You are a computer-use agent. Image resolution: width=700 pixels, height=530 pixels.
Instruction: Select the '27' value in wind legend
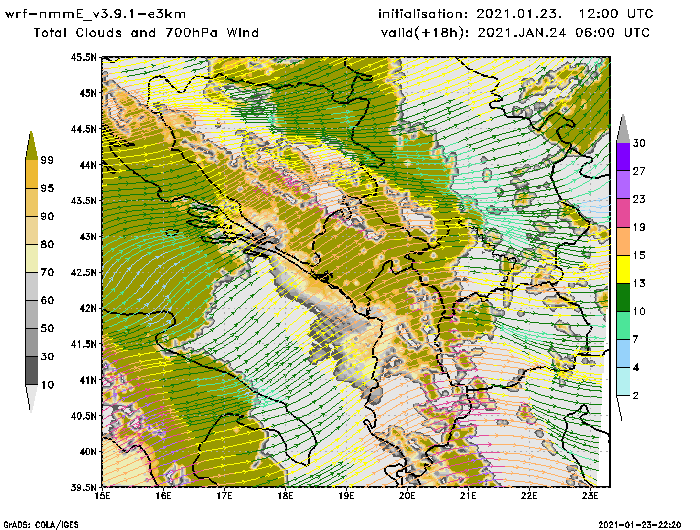(639, 171)
